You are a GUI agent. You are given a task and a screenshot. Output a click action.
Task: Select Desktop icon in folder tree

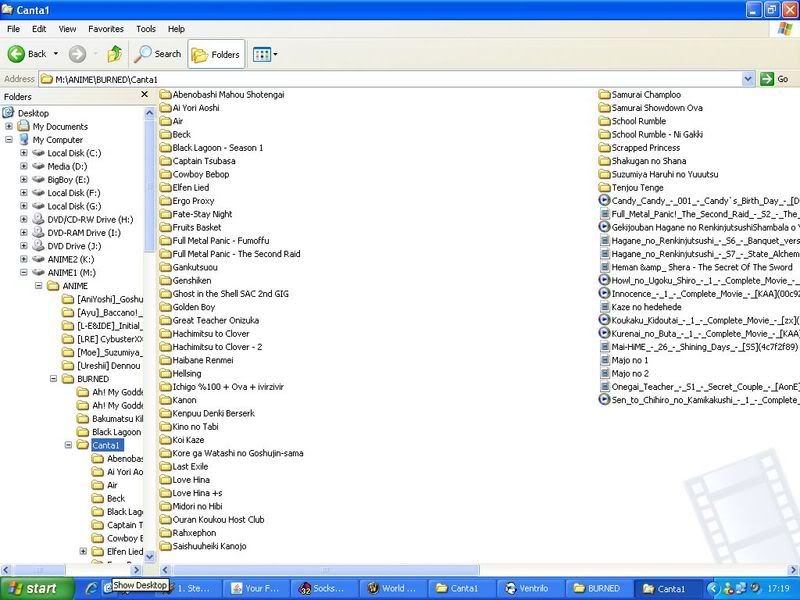coord(8,113)
